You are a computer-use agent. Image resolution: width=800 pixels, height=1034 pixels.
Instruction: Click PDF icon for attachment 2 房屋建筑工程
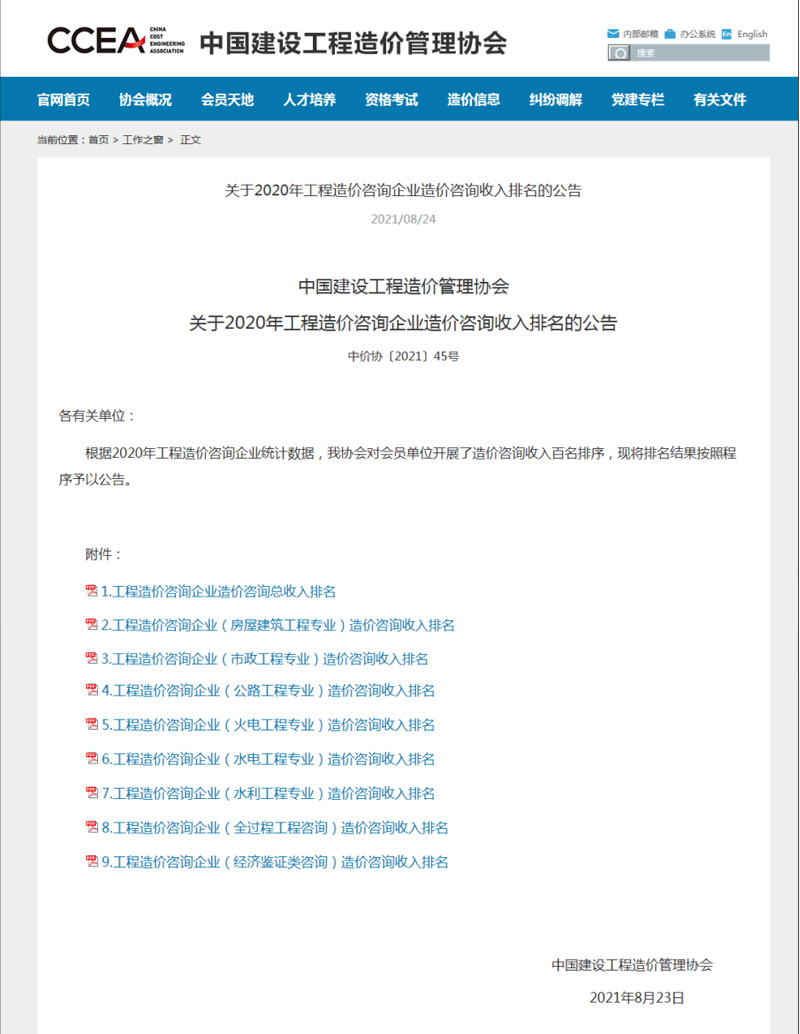(x=91, y=624)
